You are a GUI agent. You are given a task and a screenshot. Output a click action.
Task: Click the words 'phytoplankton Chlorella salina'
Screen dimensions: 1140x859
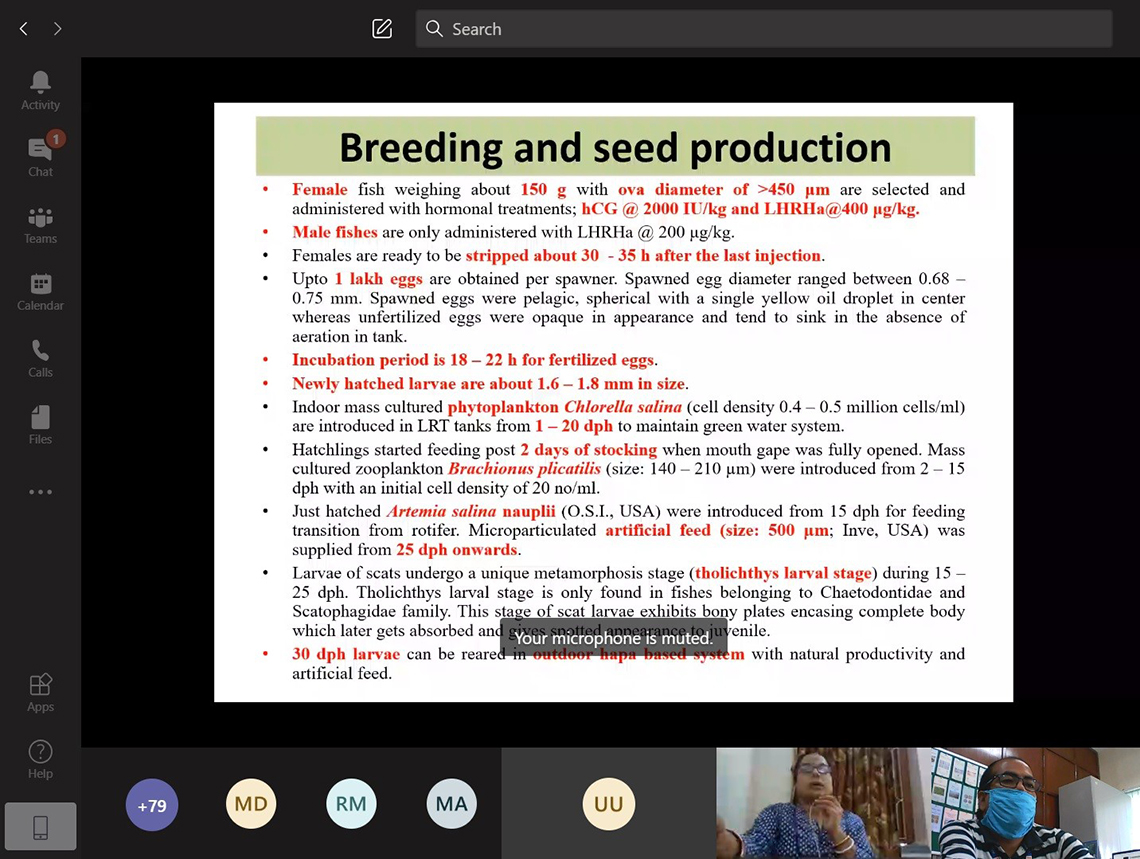pos(565,407)
